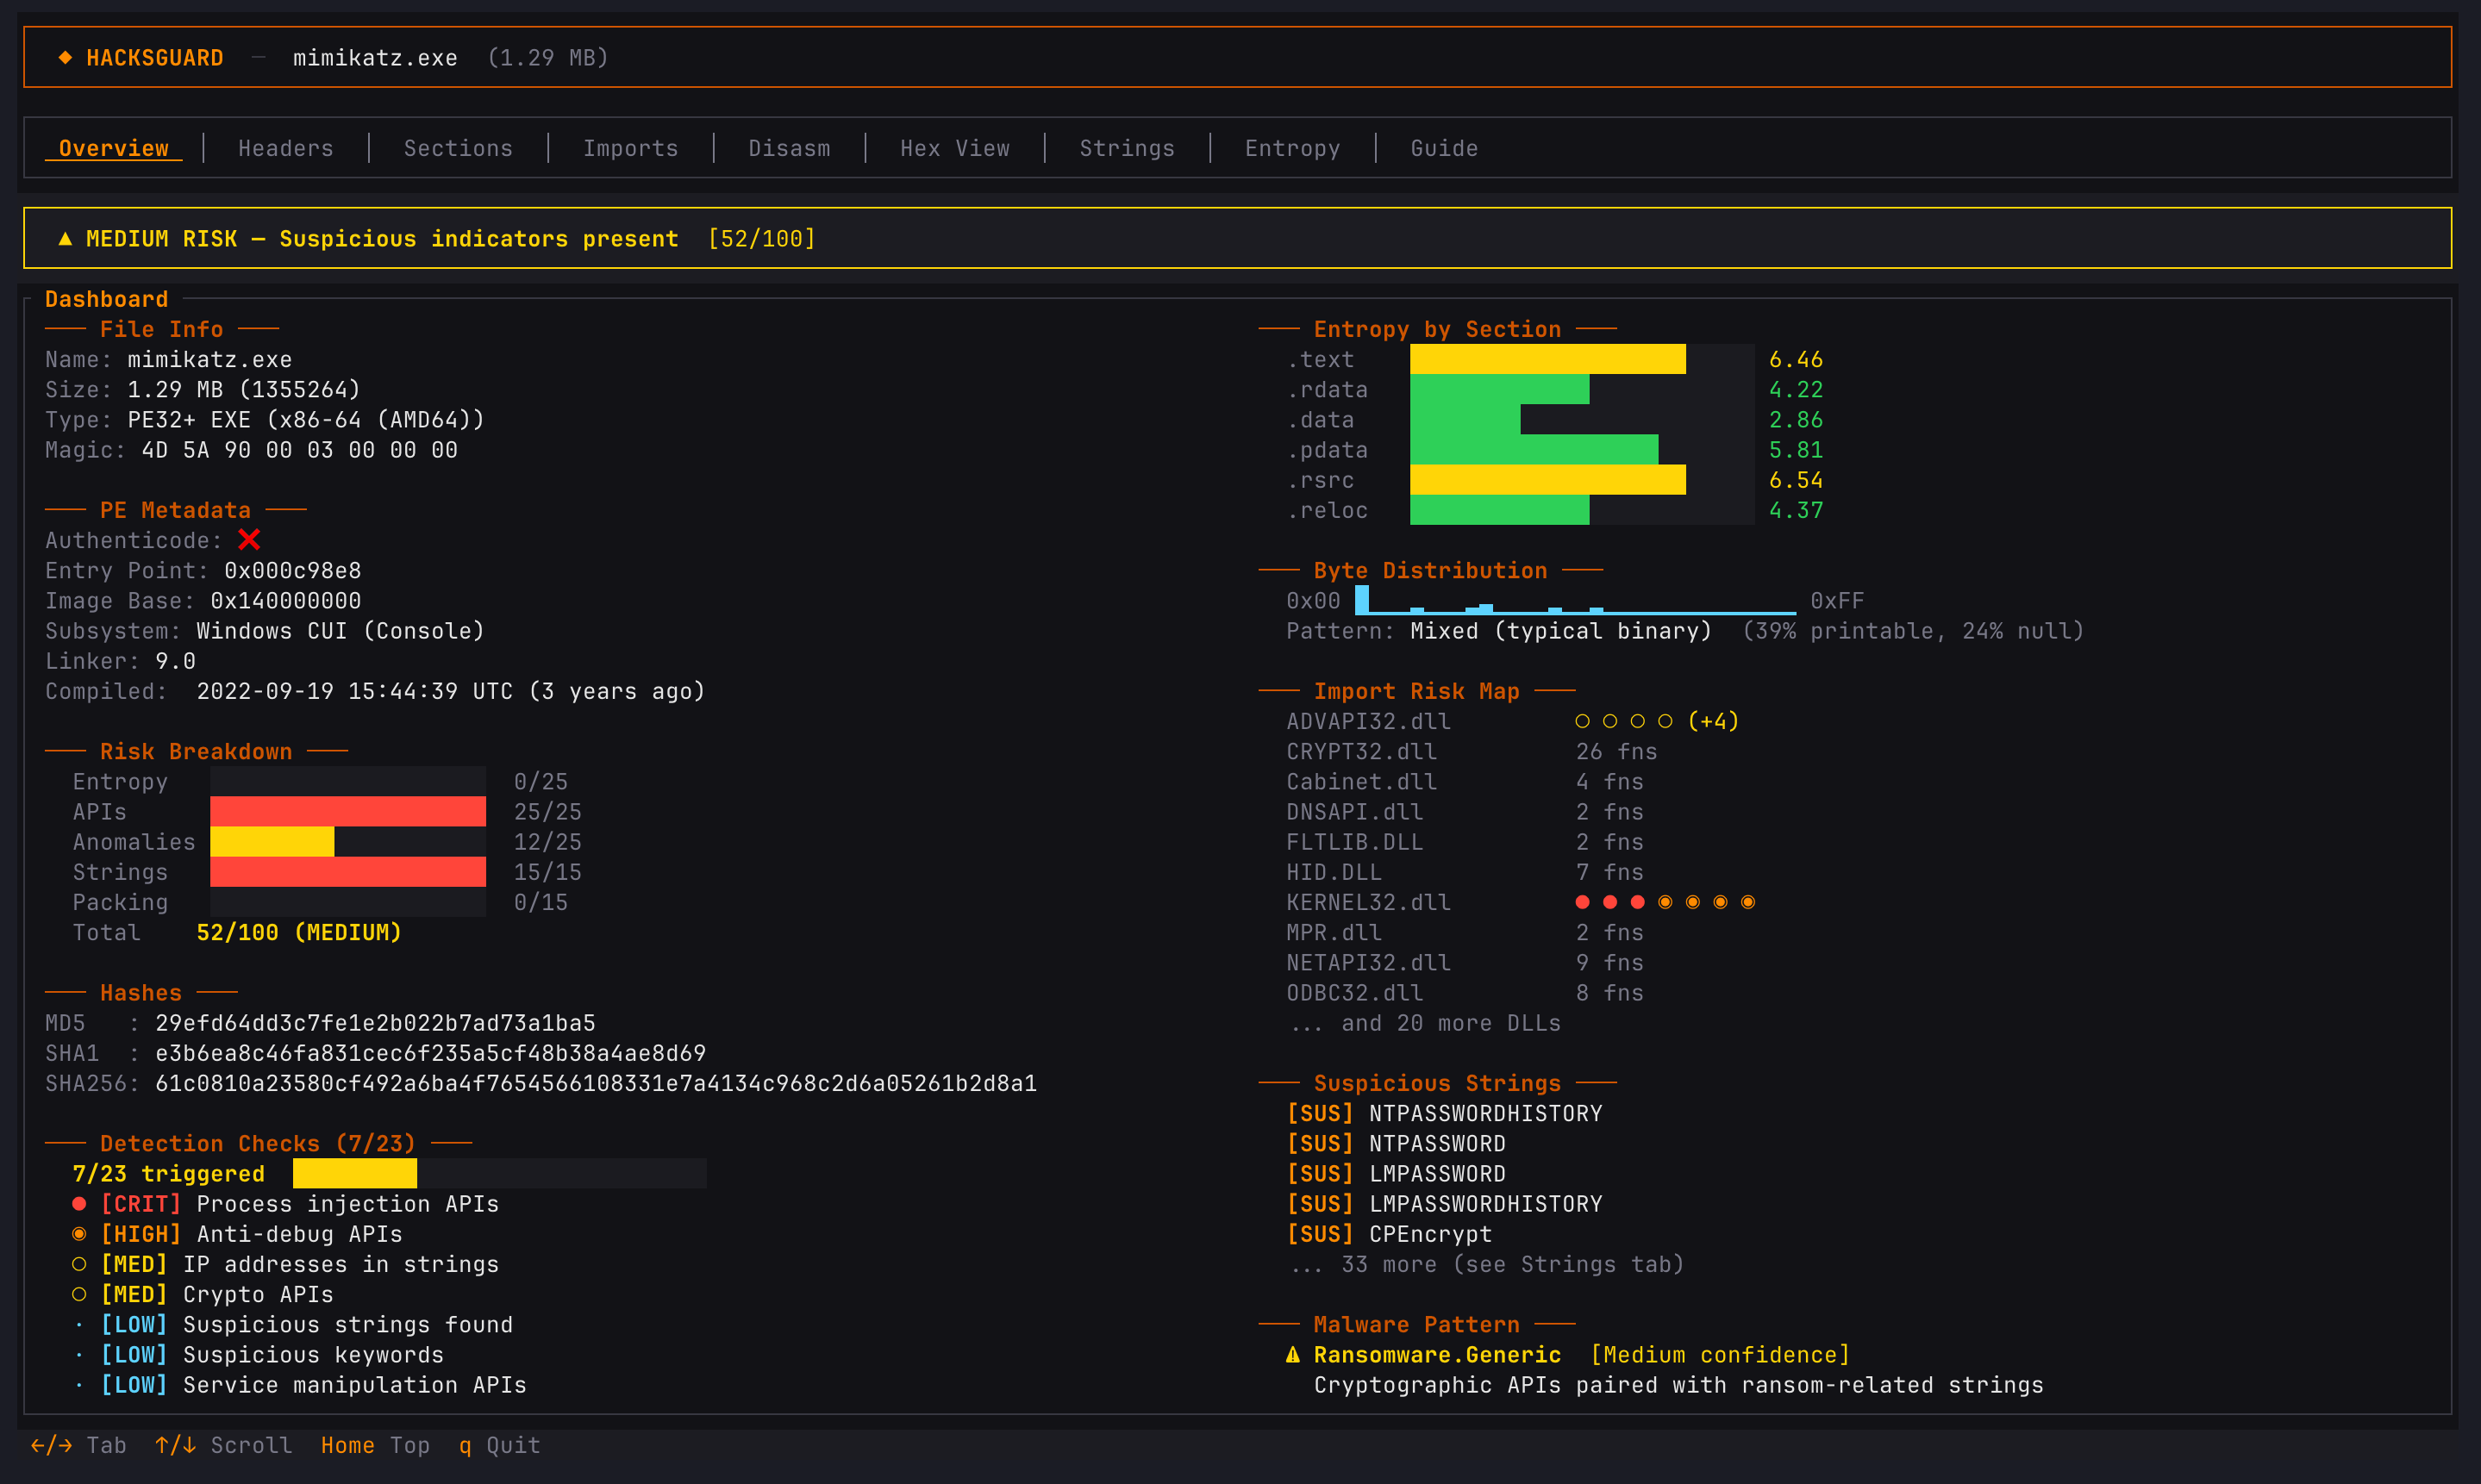The image size is (2481, 1484).
Task: Click the APIs risk breakdown red bar
Action: pos(348,811)
